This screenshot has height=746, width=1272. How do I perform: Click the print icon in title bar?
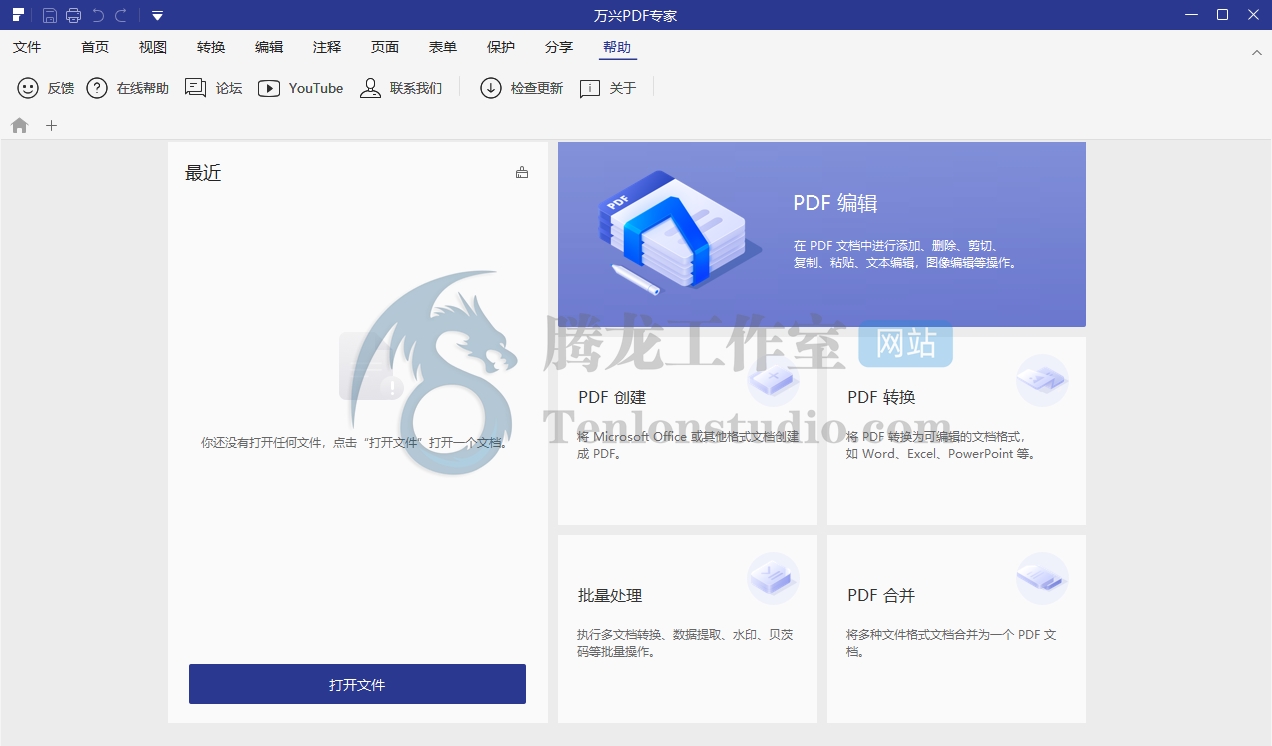coord(73,15)
